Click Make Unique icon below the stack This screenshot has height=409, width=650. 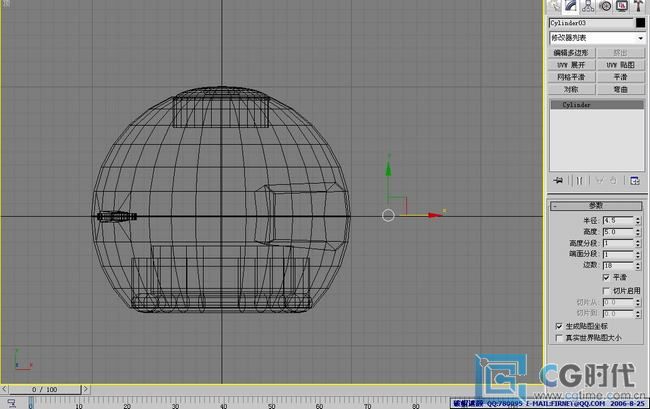599,181
